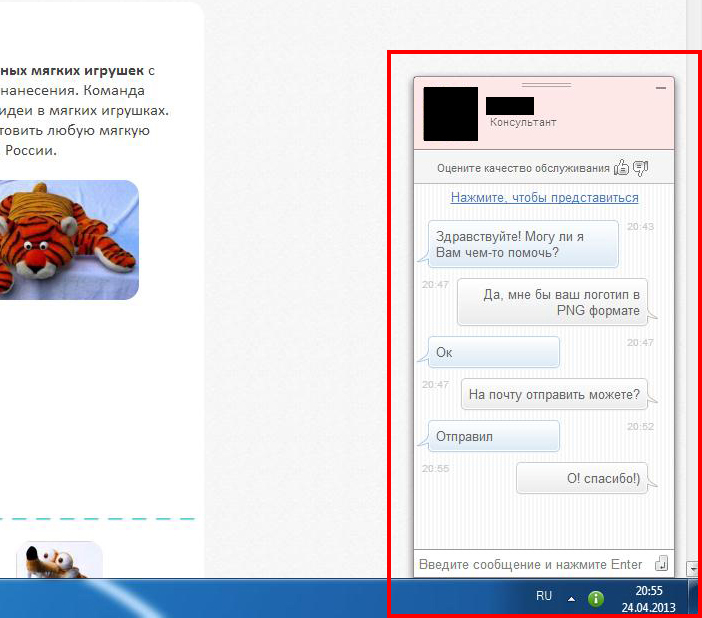Click message 'Здравствуйте! Могу ли я Вам чем-то помочь?'

coord(523,244)
